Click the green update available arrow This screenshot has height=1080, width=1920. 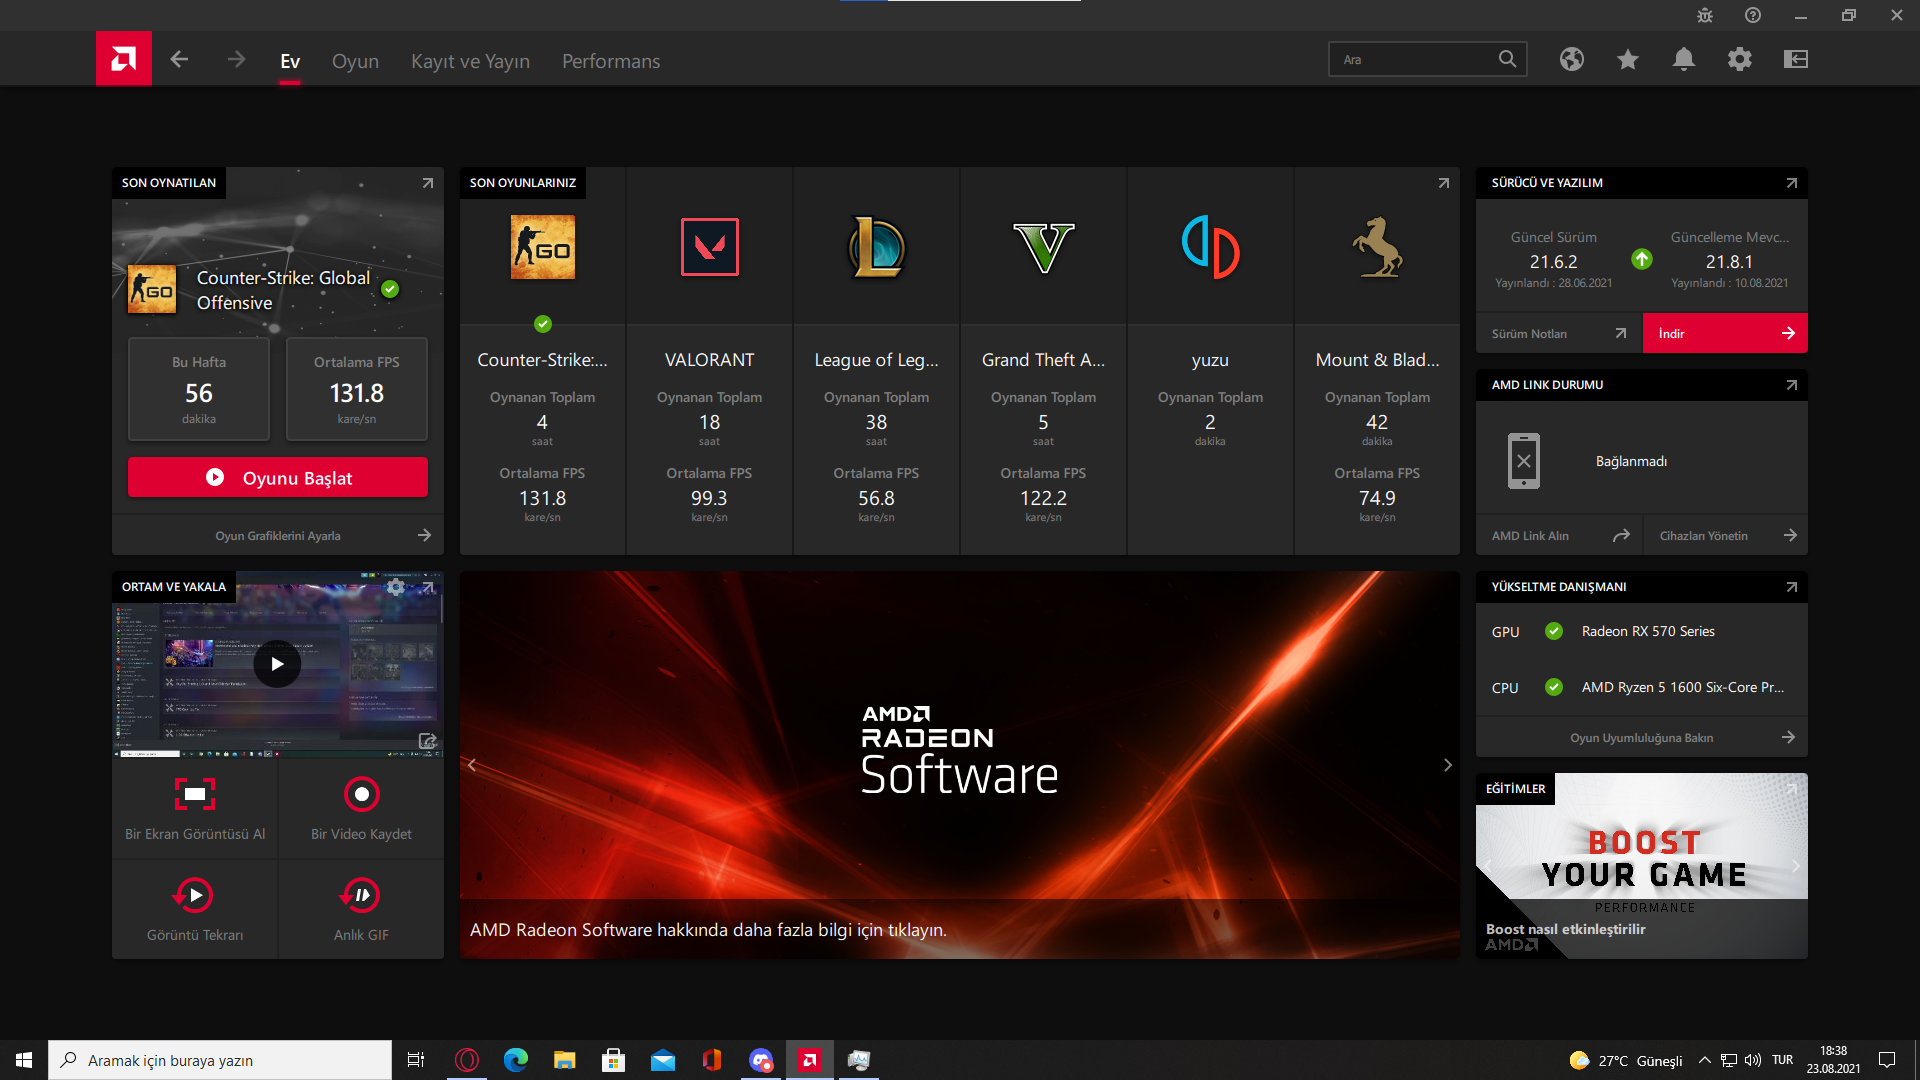click(1642, 259)
